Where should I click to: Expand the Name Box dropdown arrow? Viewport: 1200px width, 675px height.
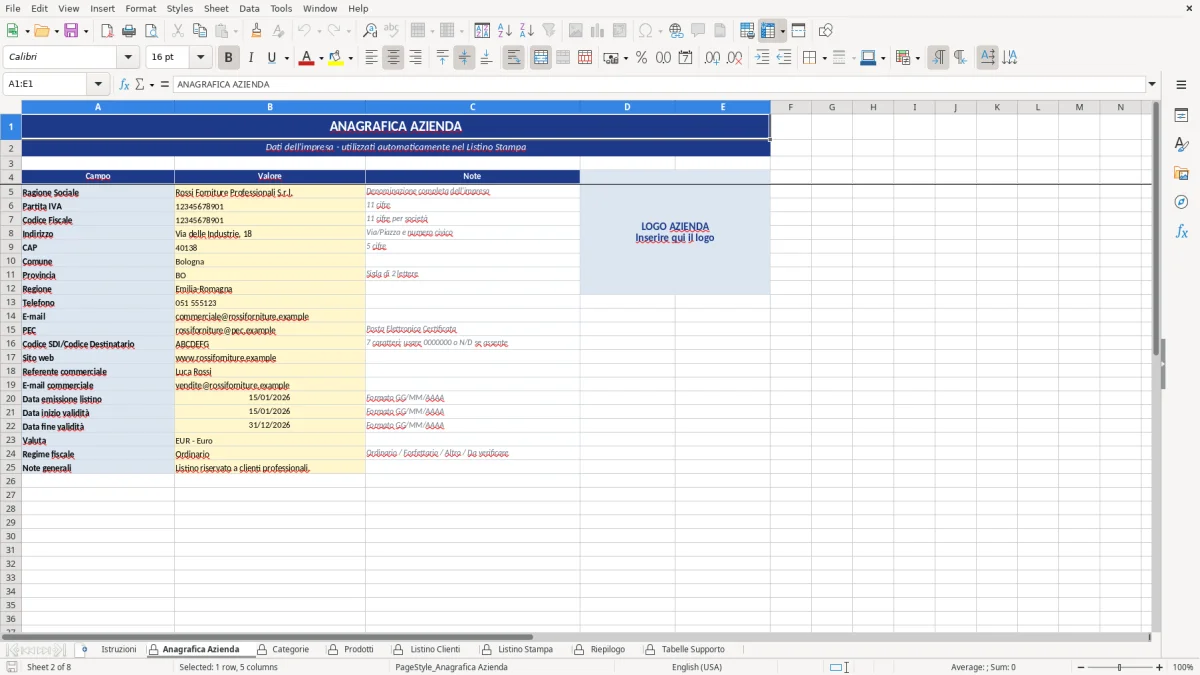point(98,85)
